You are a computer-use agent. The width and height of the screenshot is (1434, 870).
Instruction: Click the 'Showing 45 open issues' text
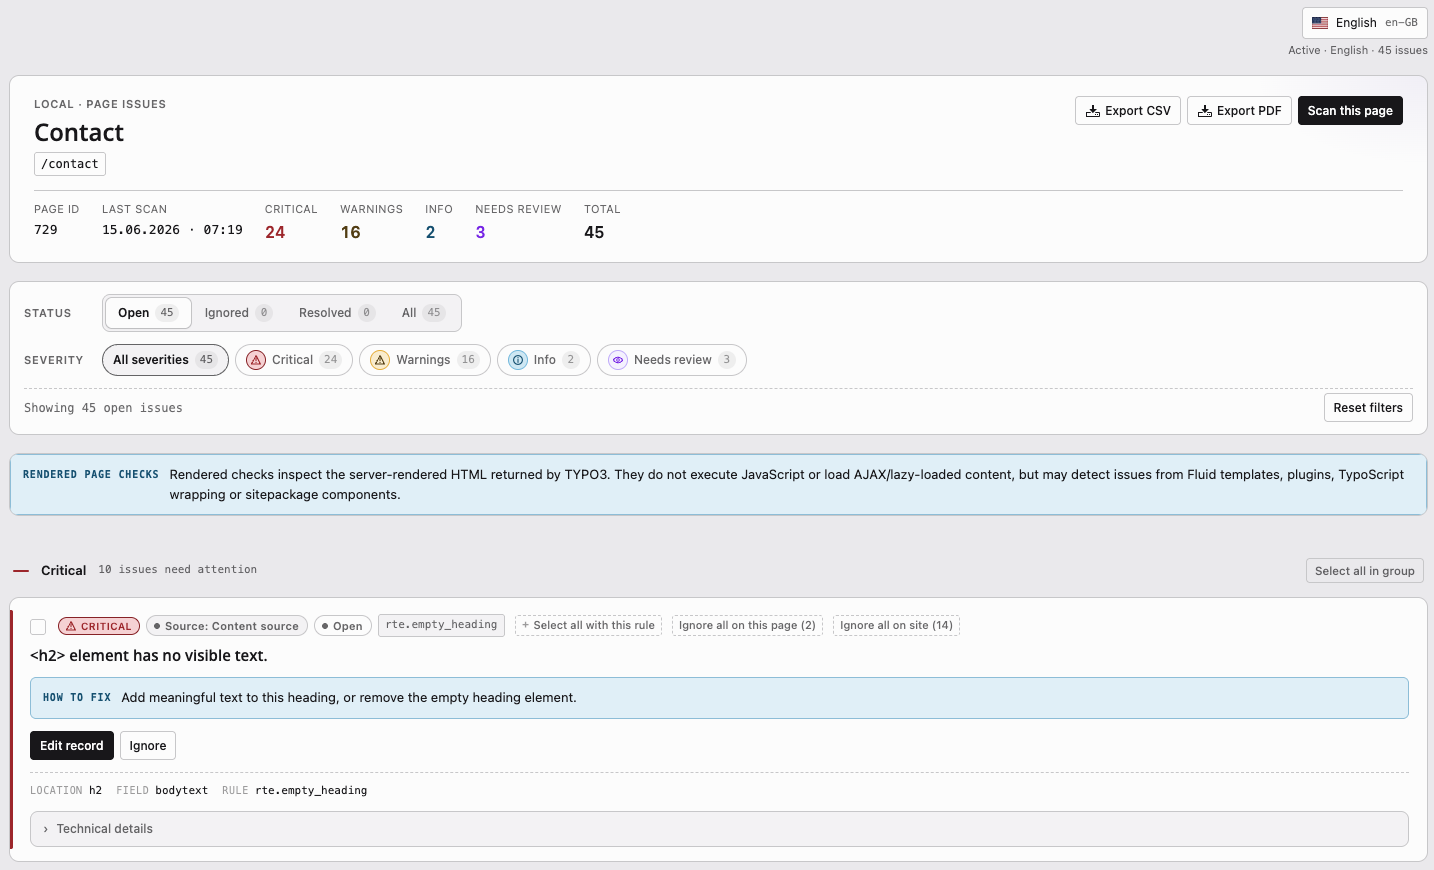click(103, 408)
